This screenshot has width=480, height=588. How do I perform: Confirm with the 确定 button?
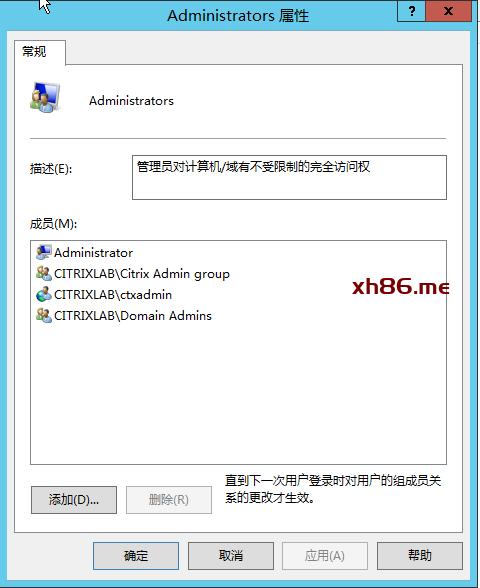tap(136, 556)
